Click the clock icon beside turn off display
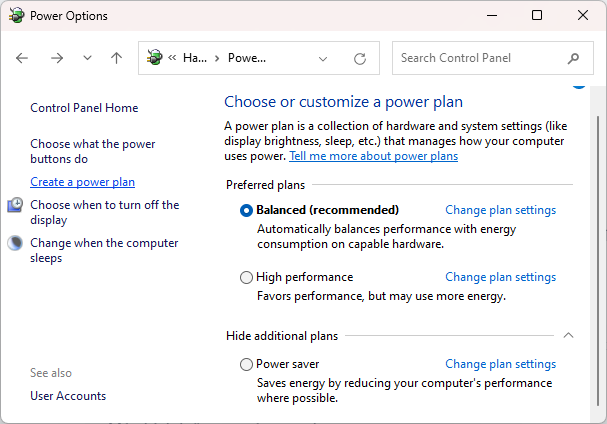 (16, 205)
